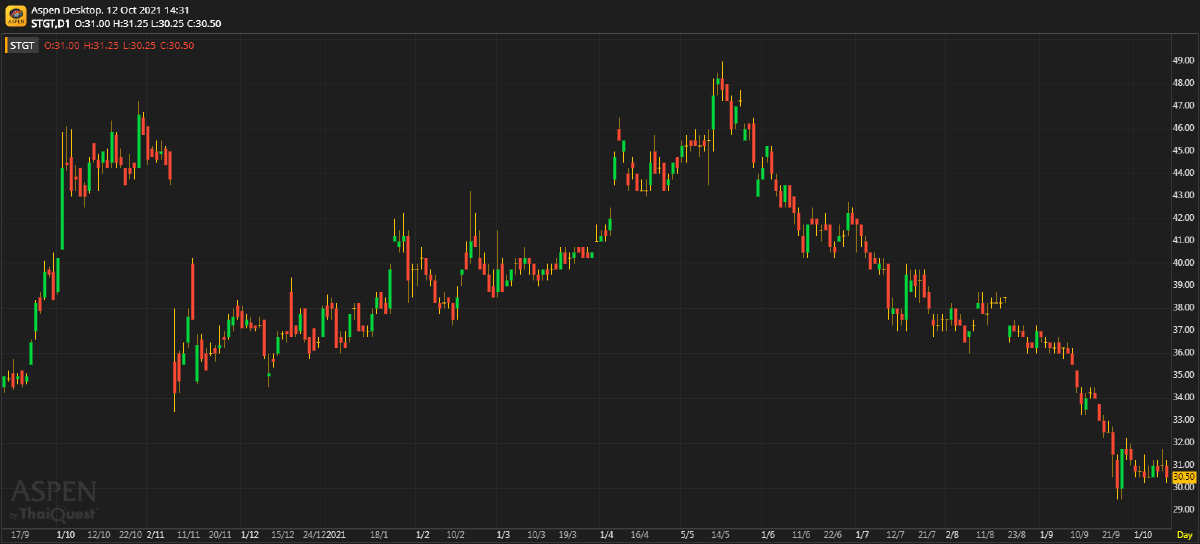
Task: Click the 14/5 date label on axis
Action: pos(720,535)
